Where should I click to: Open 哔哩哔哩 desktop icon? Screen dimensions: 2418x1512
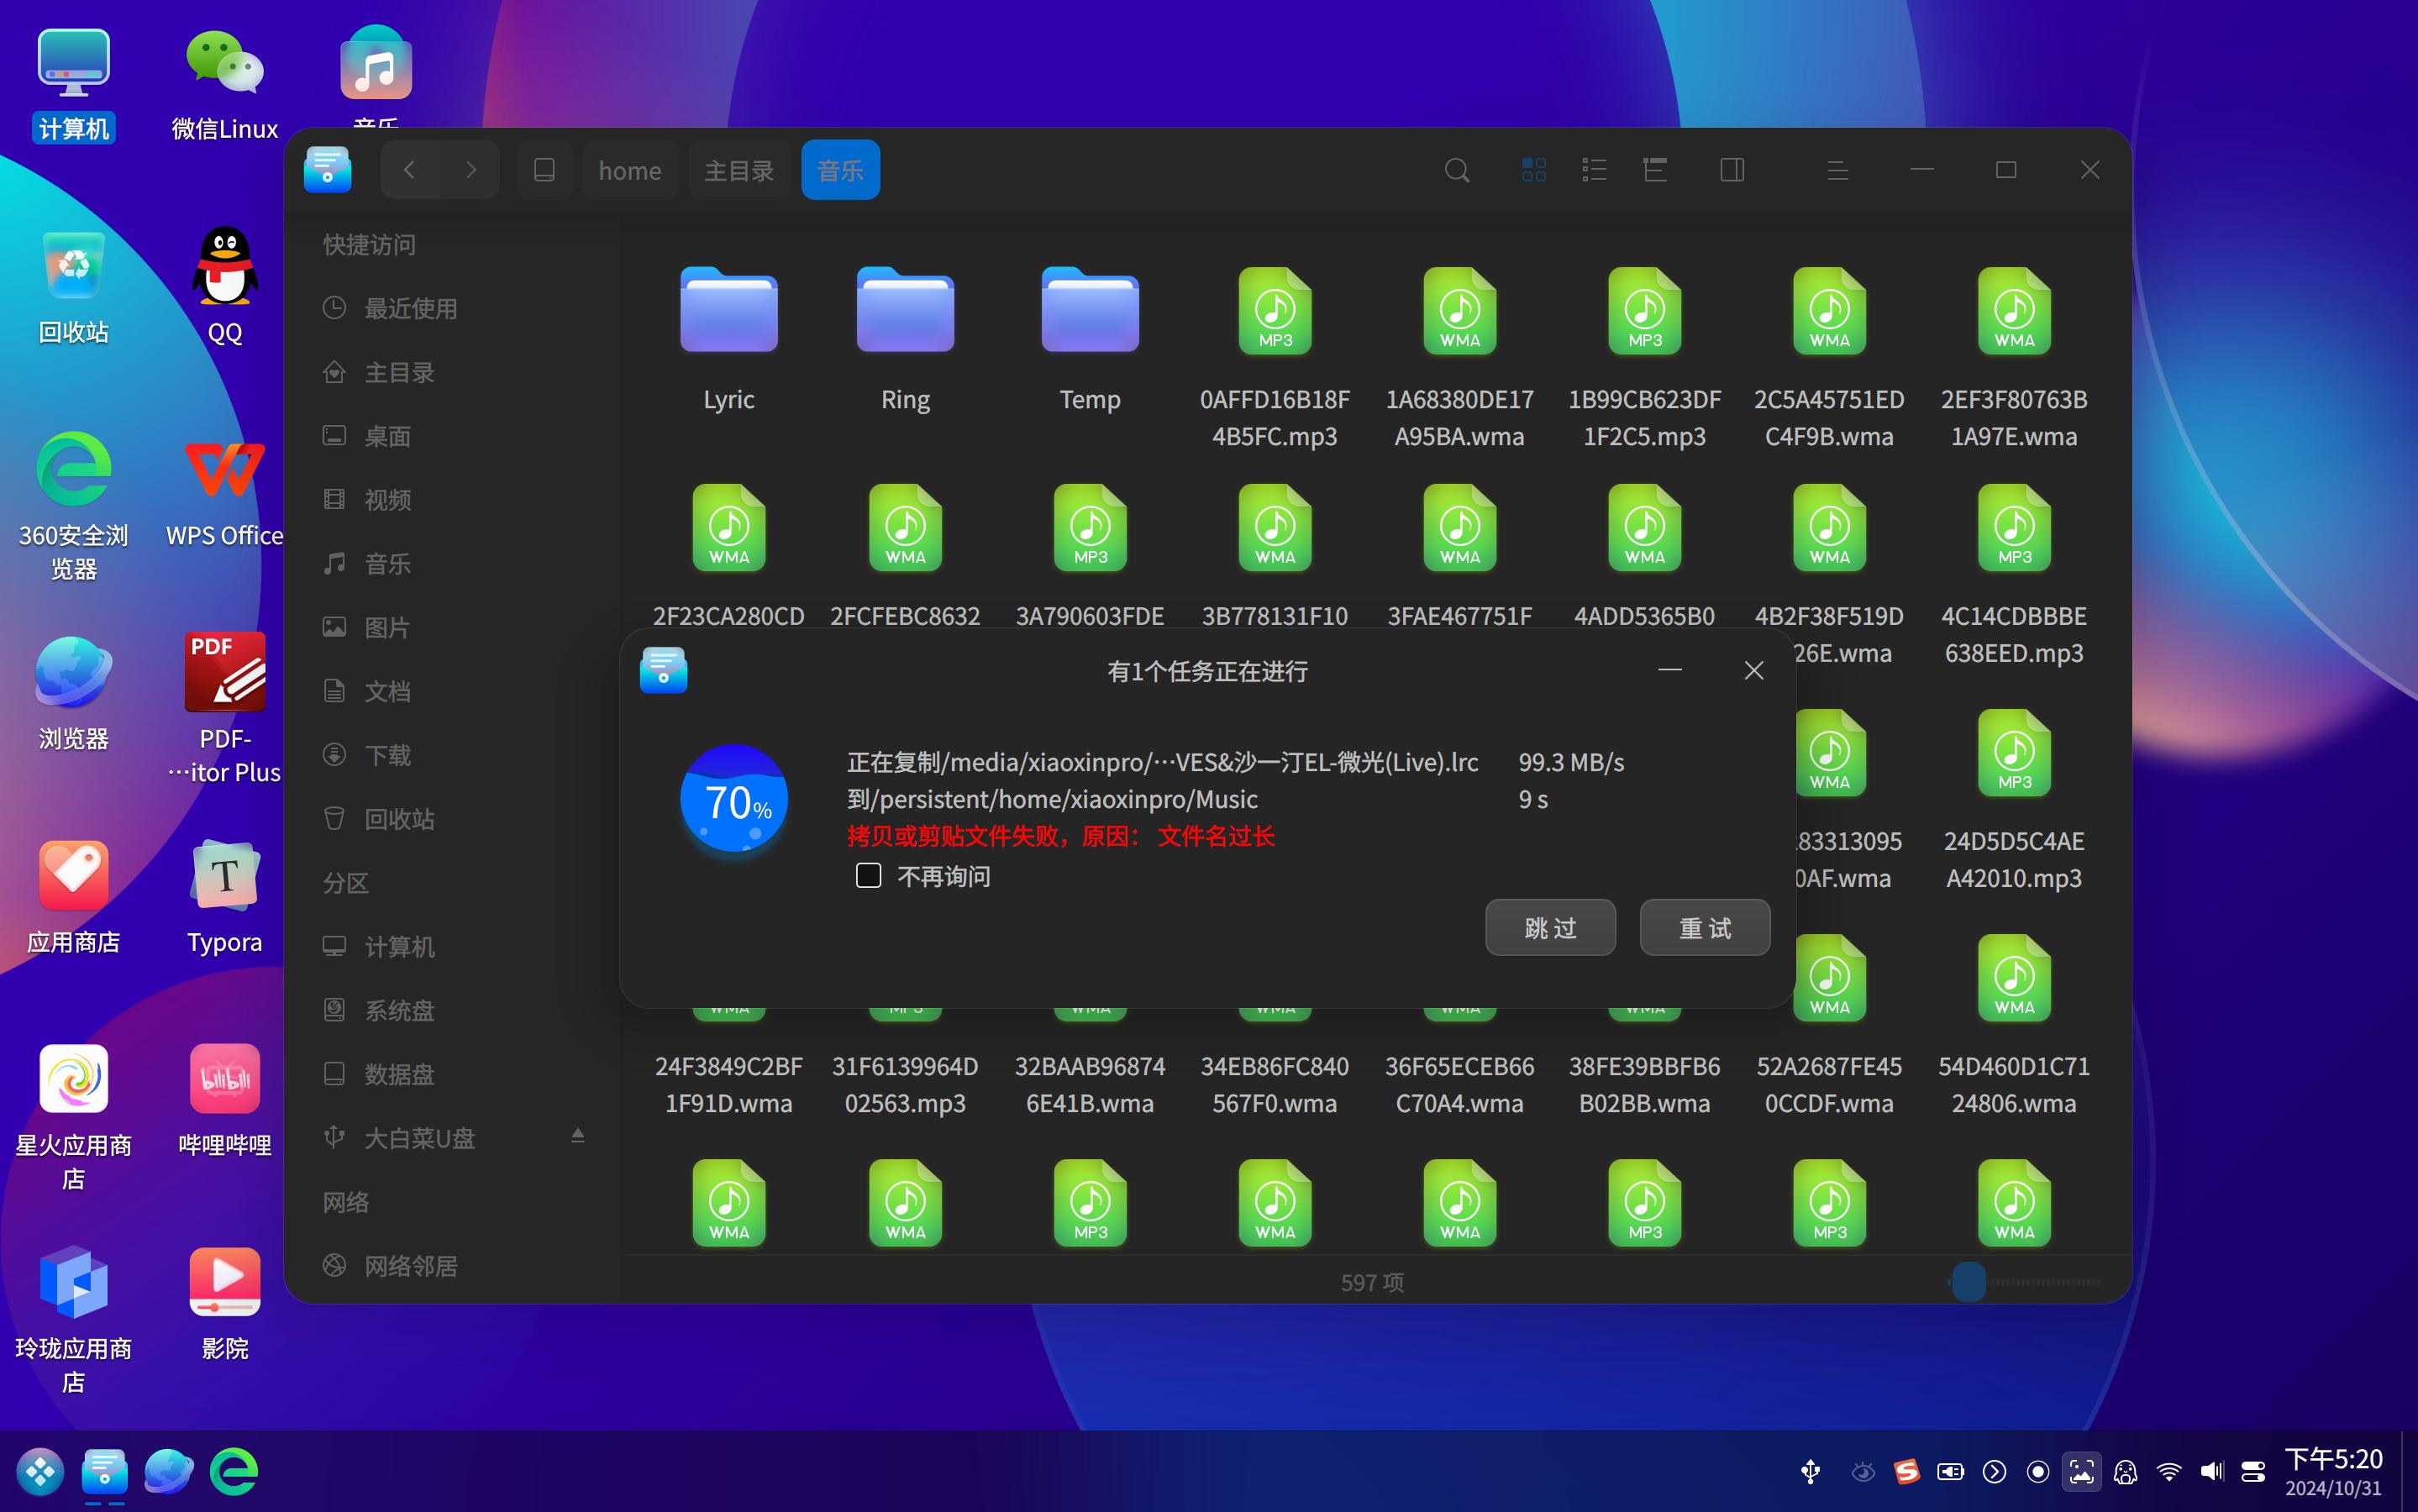(x=224, y=1100)
